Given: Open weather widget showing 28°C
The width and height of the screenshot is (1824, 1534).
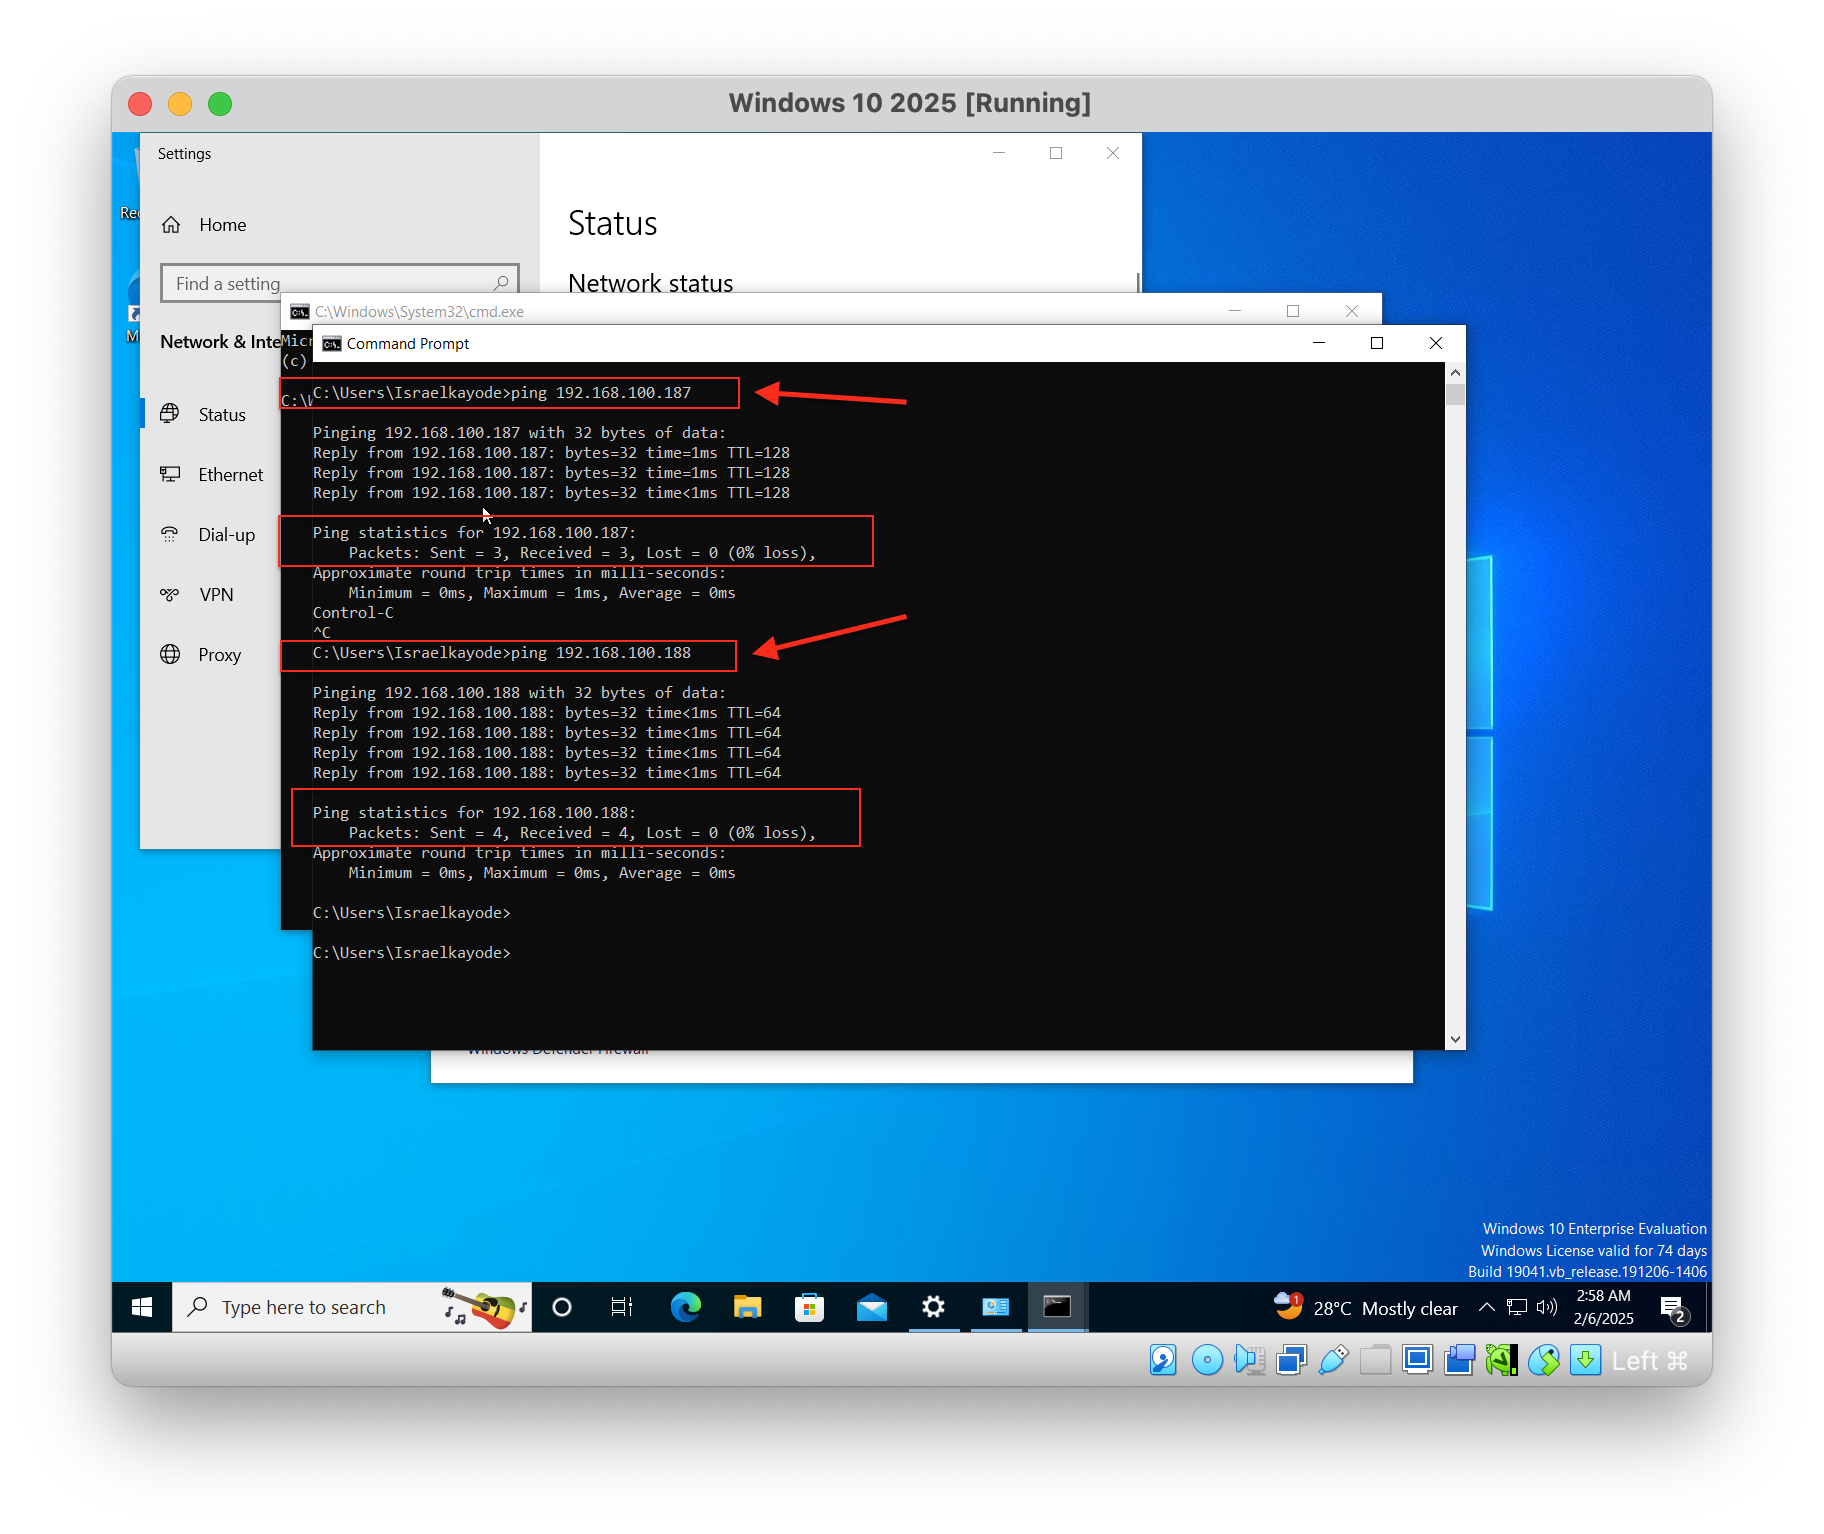Looking at the screenshot, I should [x=1365, y=1307].
